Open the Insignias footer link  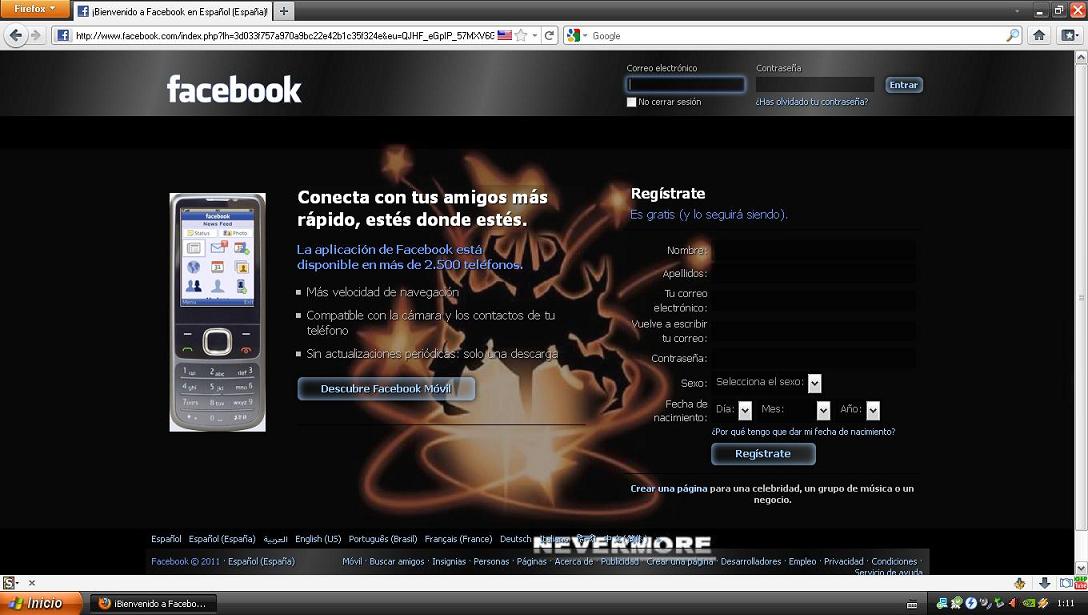[449, 562]
